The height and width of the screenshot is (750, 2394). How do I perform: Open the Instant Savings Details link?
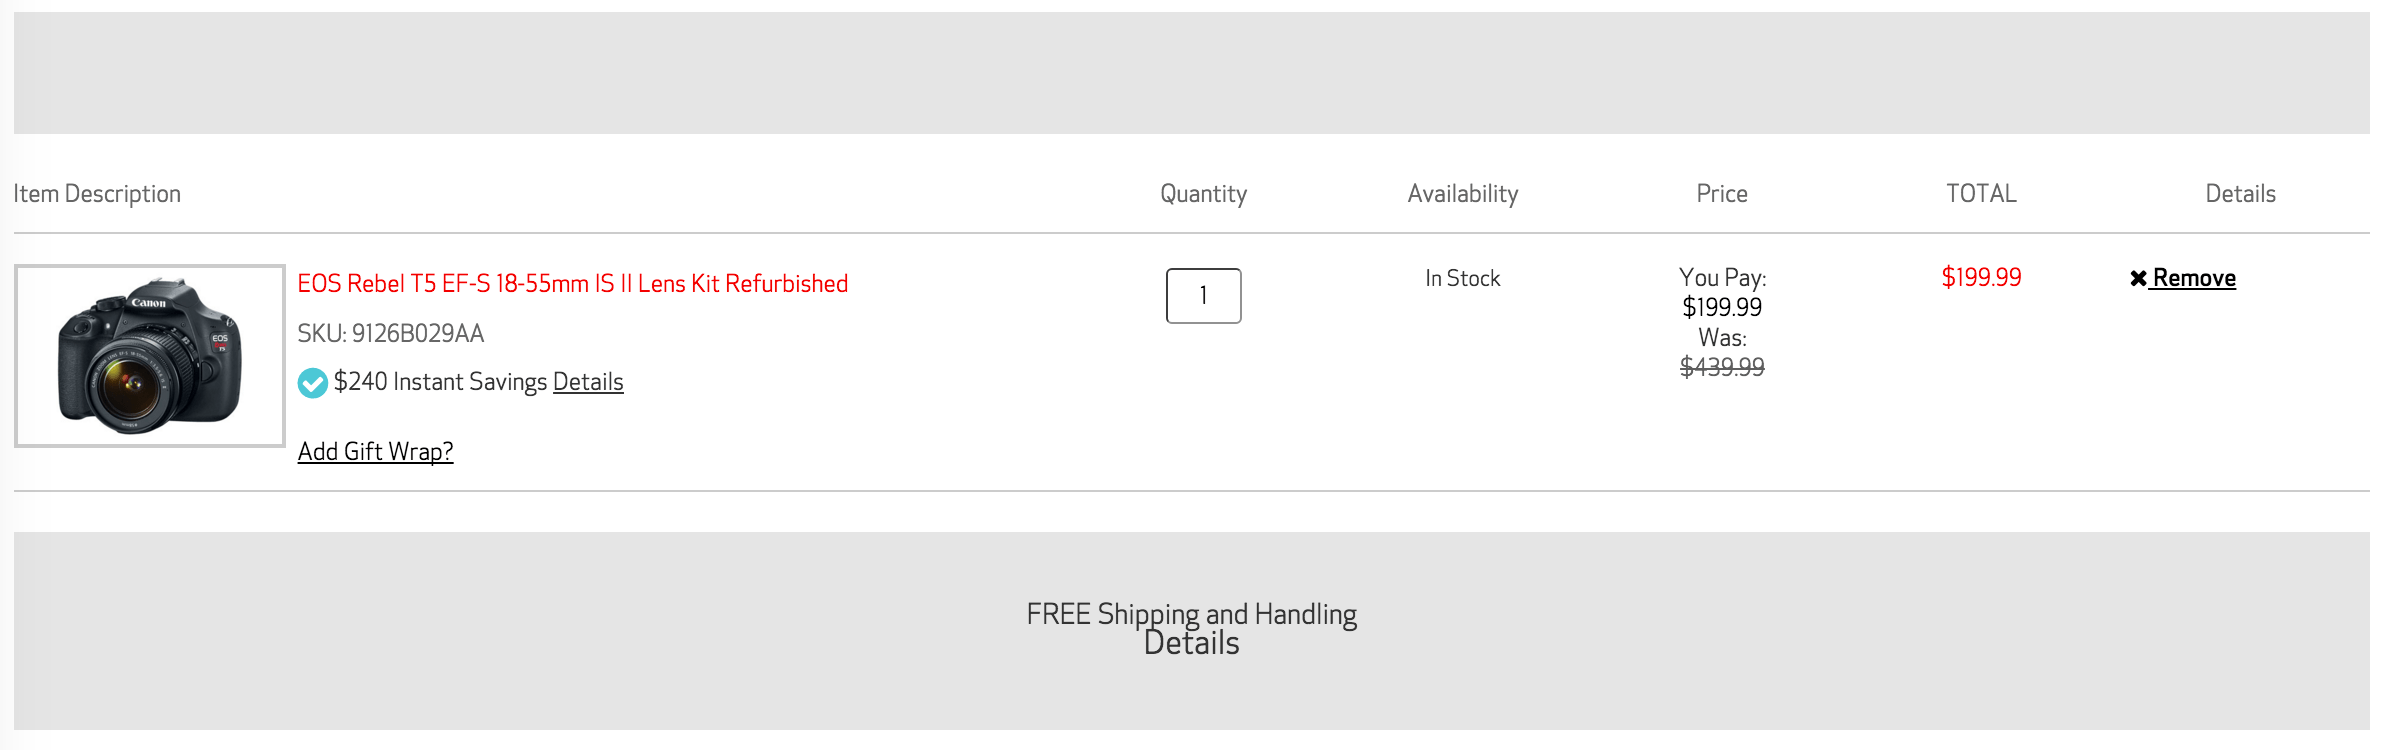587,382
